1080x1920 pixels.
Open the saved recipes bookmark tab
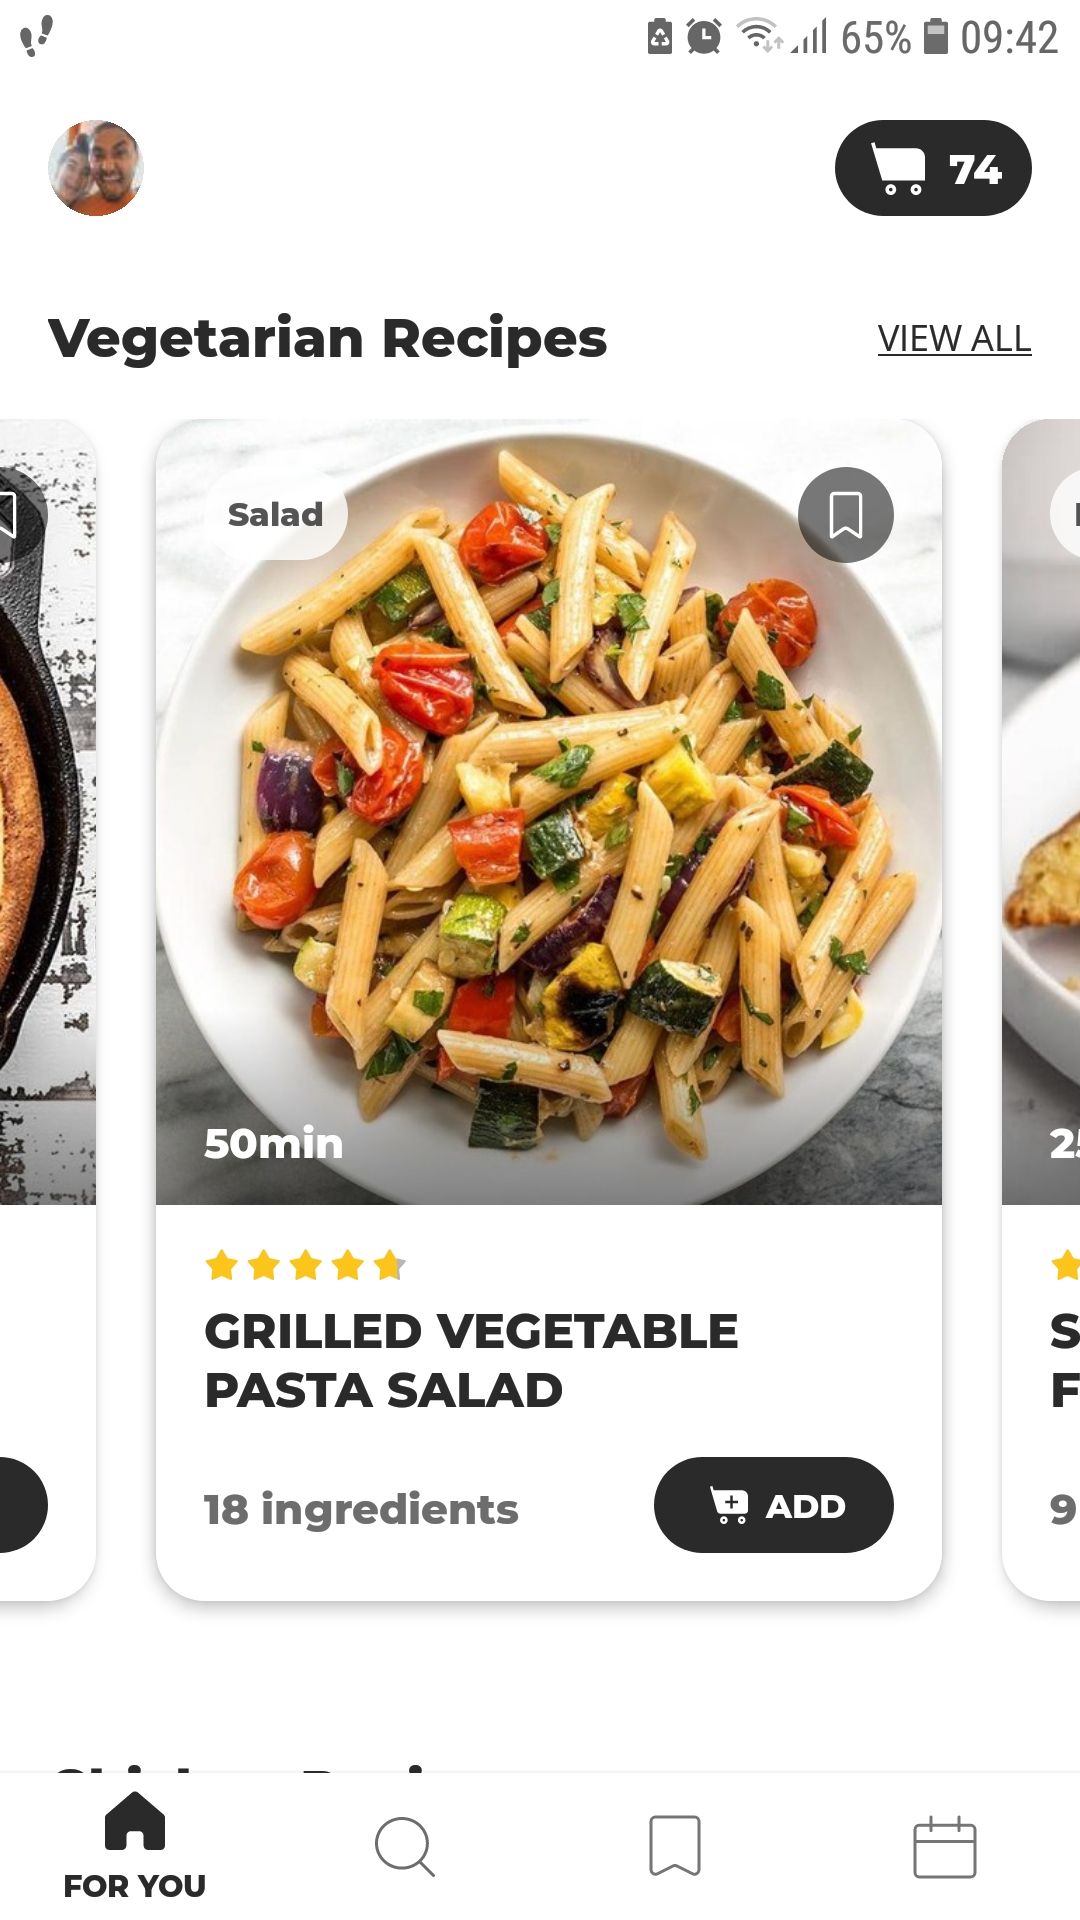[675, 1846]
